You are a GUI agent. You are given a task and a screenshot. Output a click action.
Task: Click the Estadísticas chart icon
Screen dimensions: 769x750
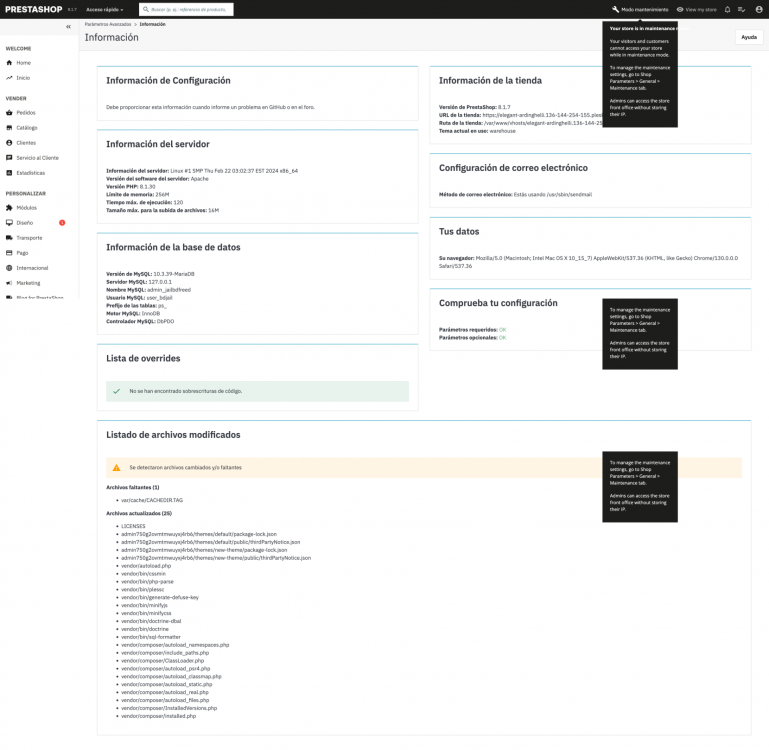pos(9,173)
